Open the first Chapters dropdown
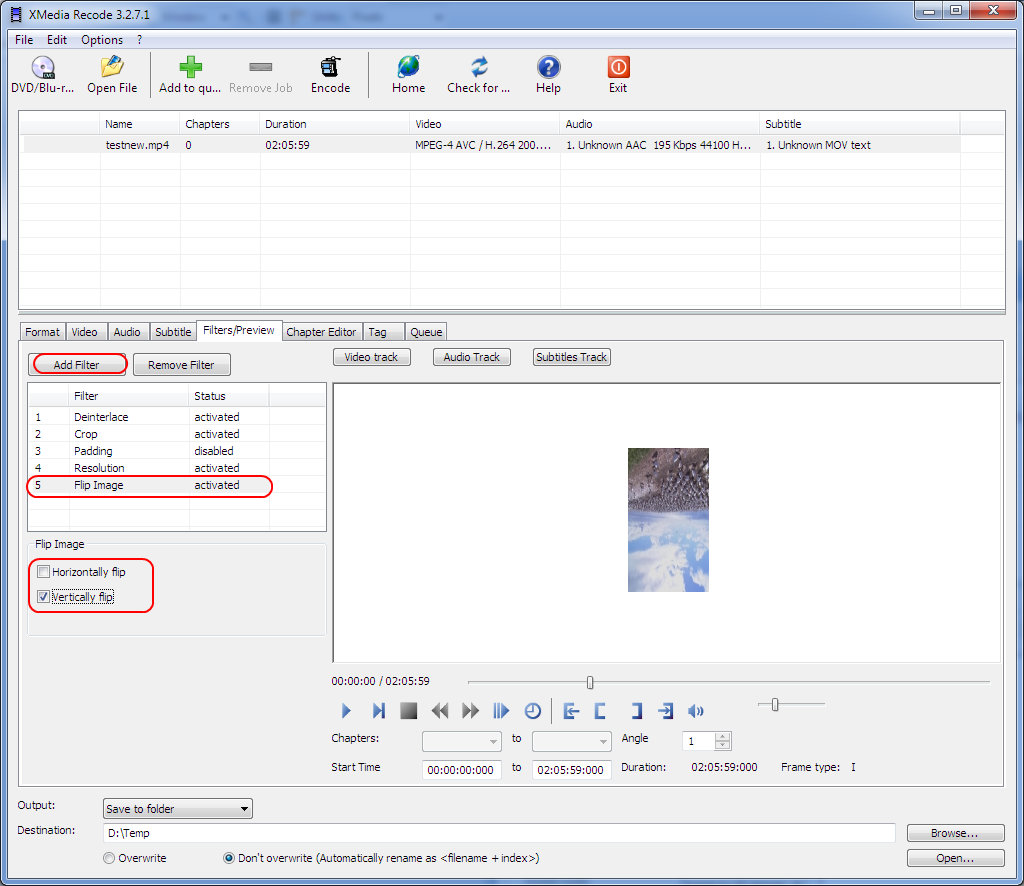This screenshot has width=1024, height=886. point(462,741)
